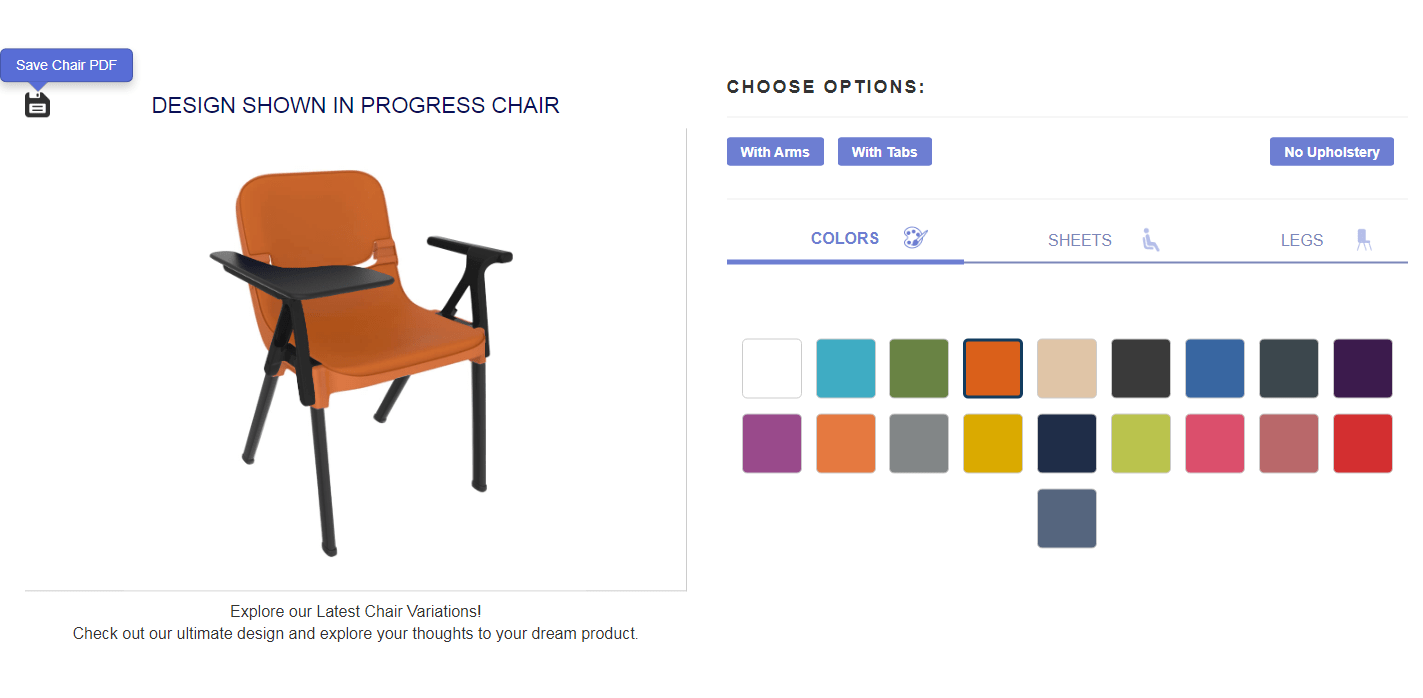
Task: Click the seated person icon beside Sheets
Action: (x=1151, y=240)
